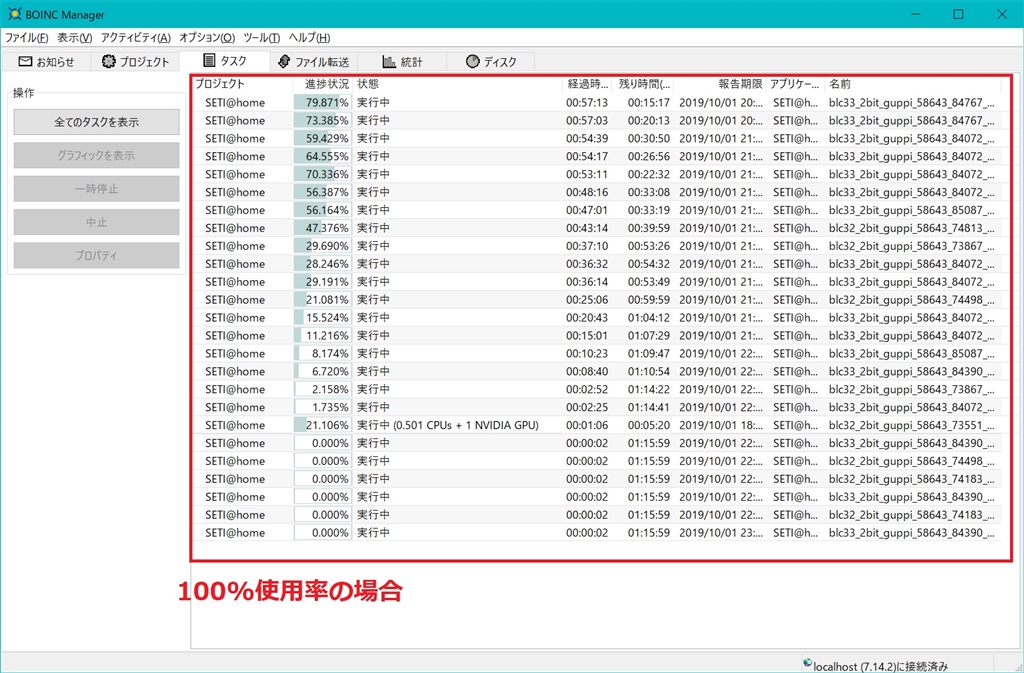Sort by the 状態 column header
Screen dimensions: 1024x673
[x=457, y=84]
